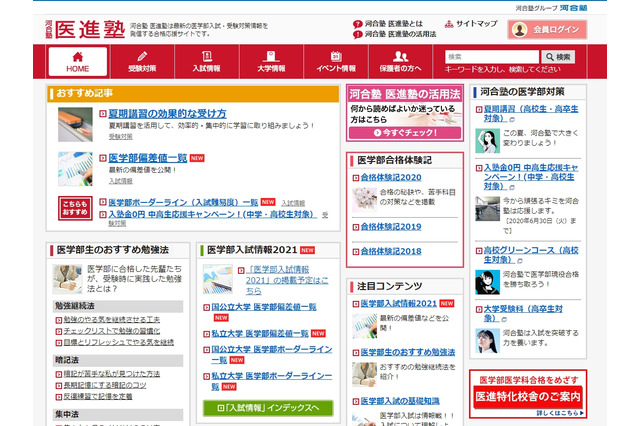Open チェックリストで勉強の習慣化 link

[111, 331]
